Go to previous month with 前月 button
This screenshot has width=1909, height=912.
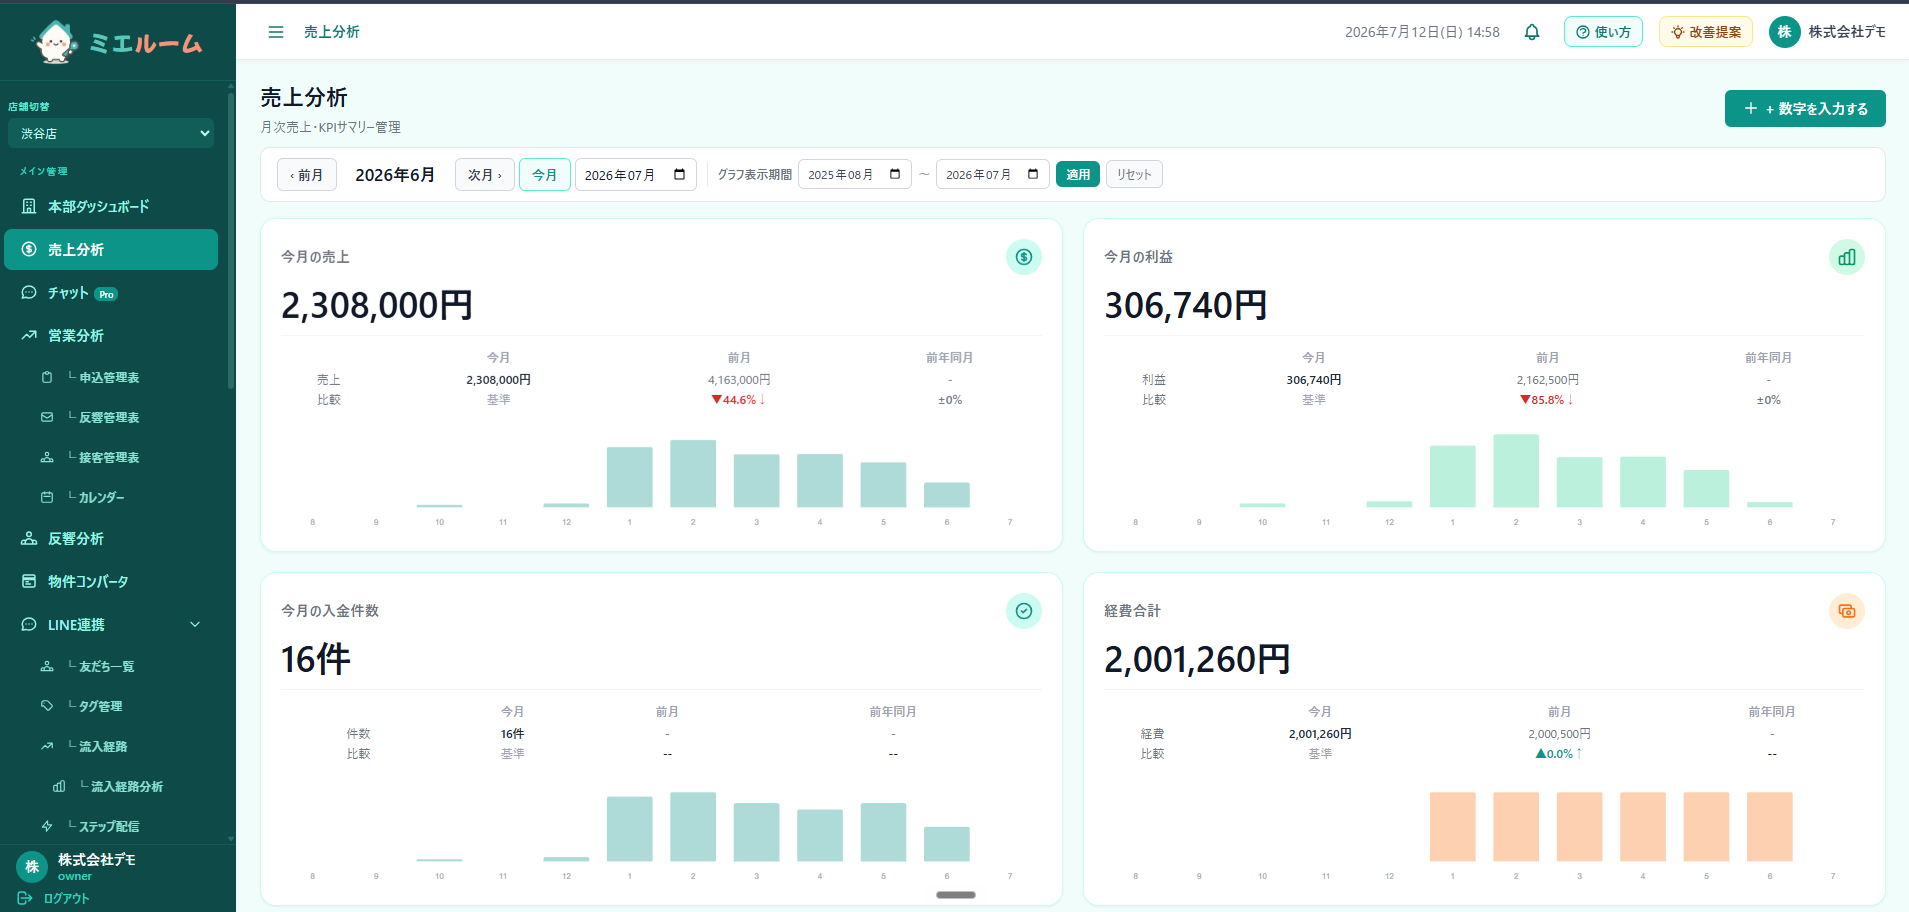coord(307,175)
